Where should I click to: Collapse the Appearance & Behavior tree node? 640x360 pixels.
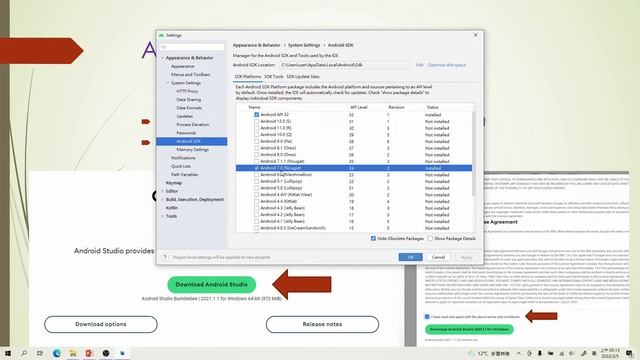click(162, 58)
